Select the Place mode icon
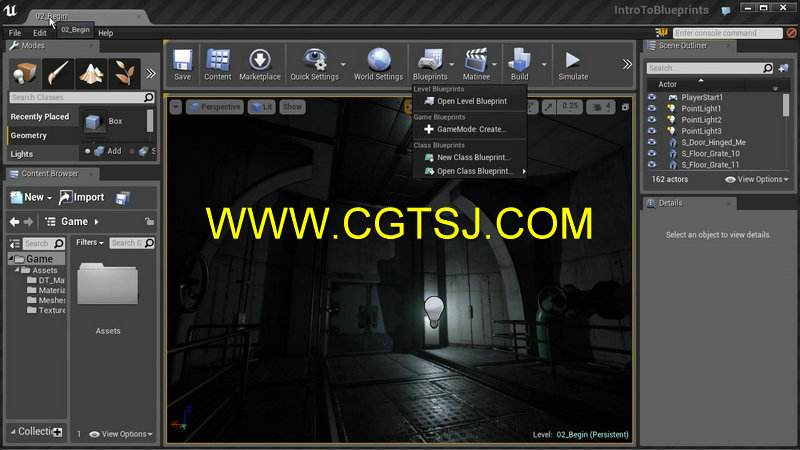Image resolution: width=800 pixels, height=450 pixels. 24,73
